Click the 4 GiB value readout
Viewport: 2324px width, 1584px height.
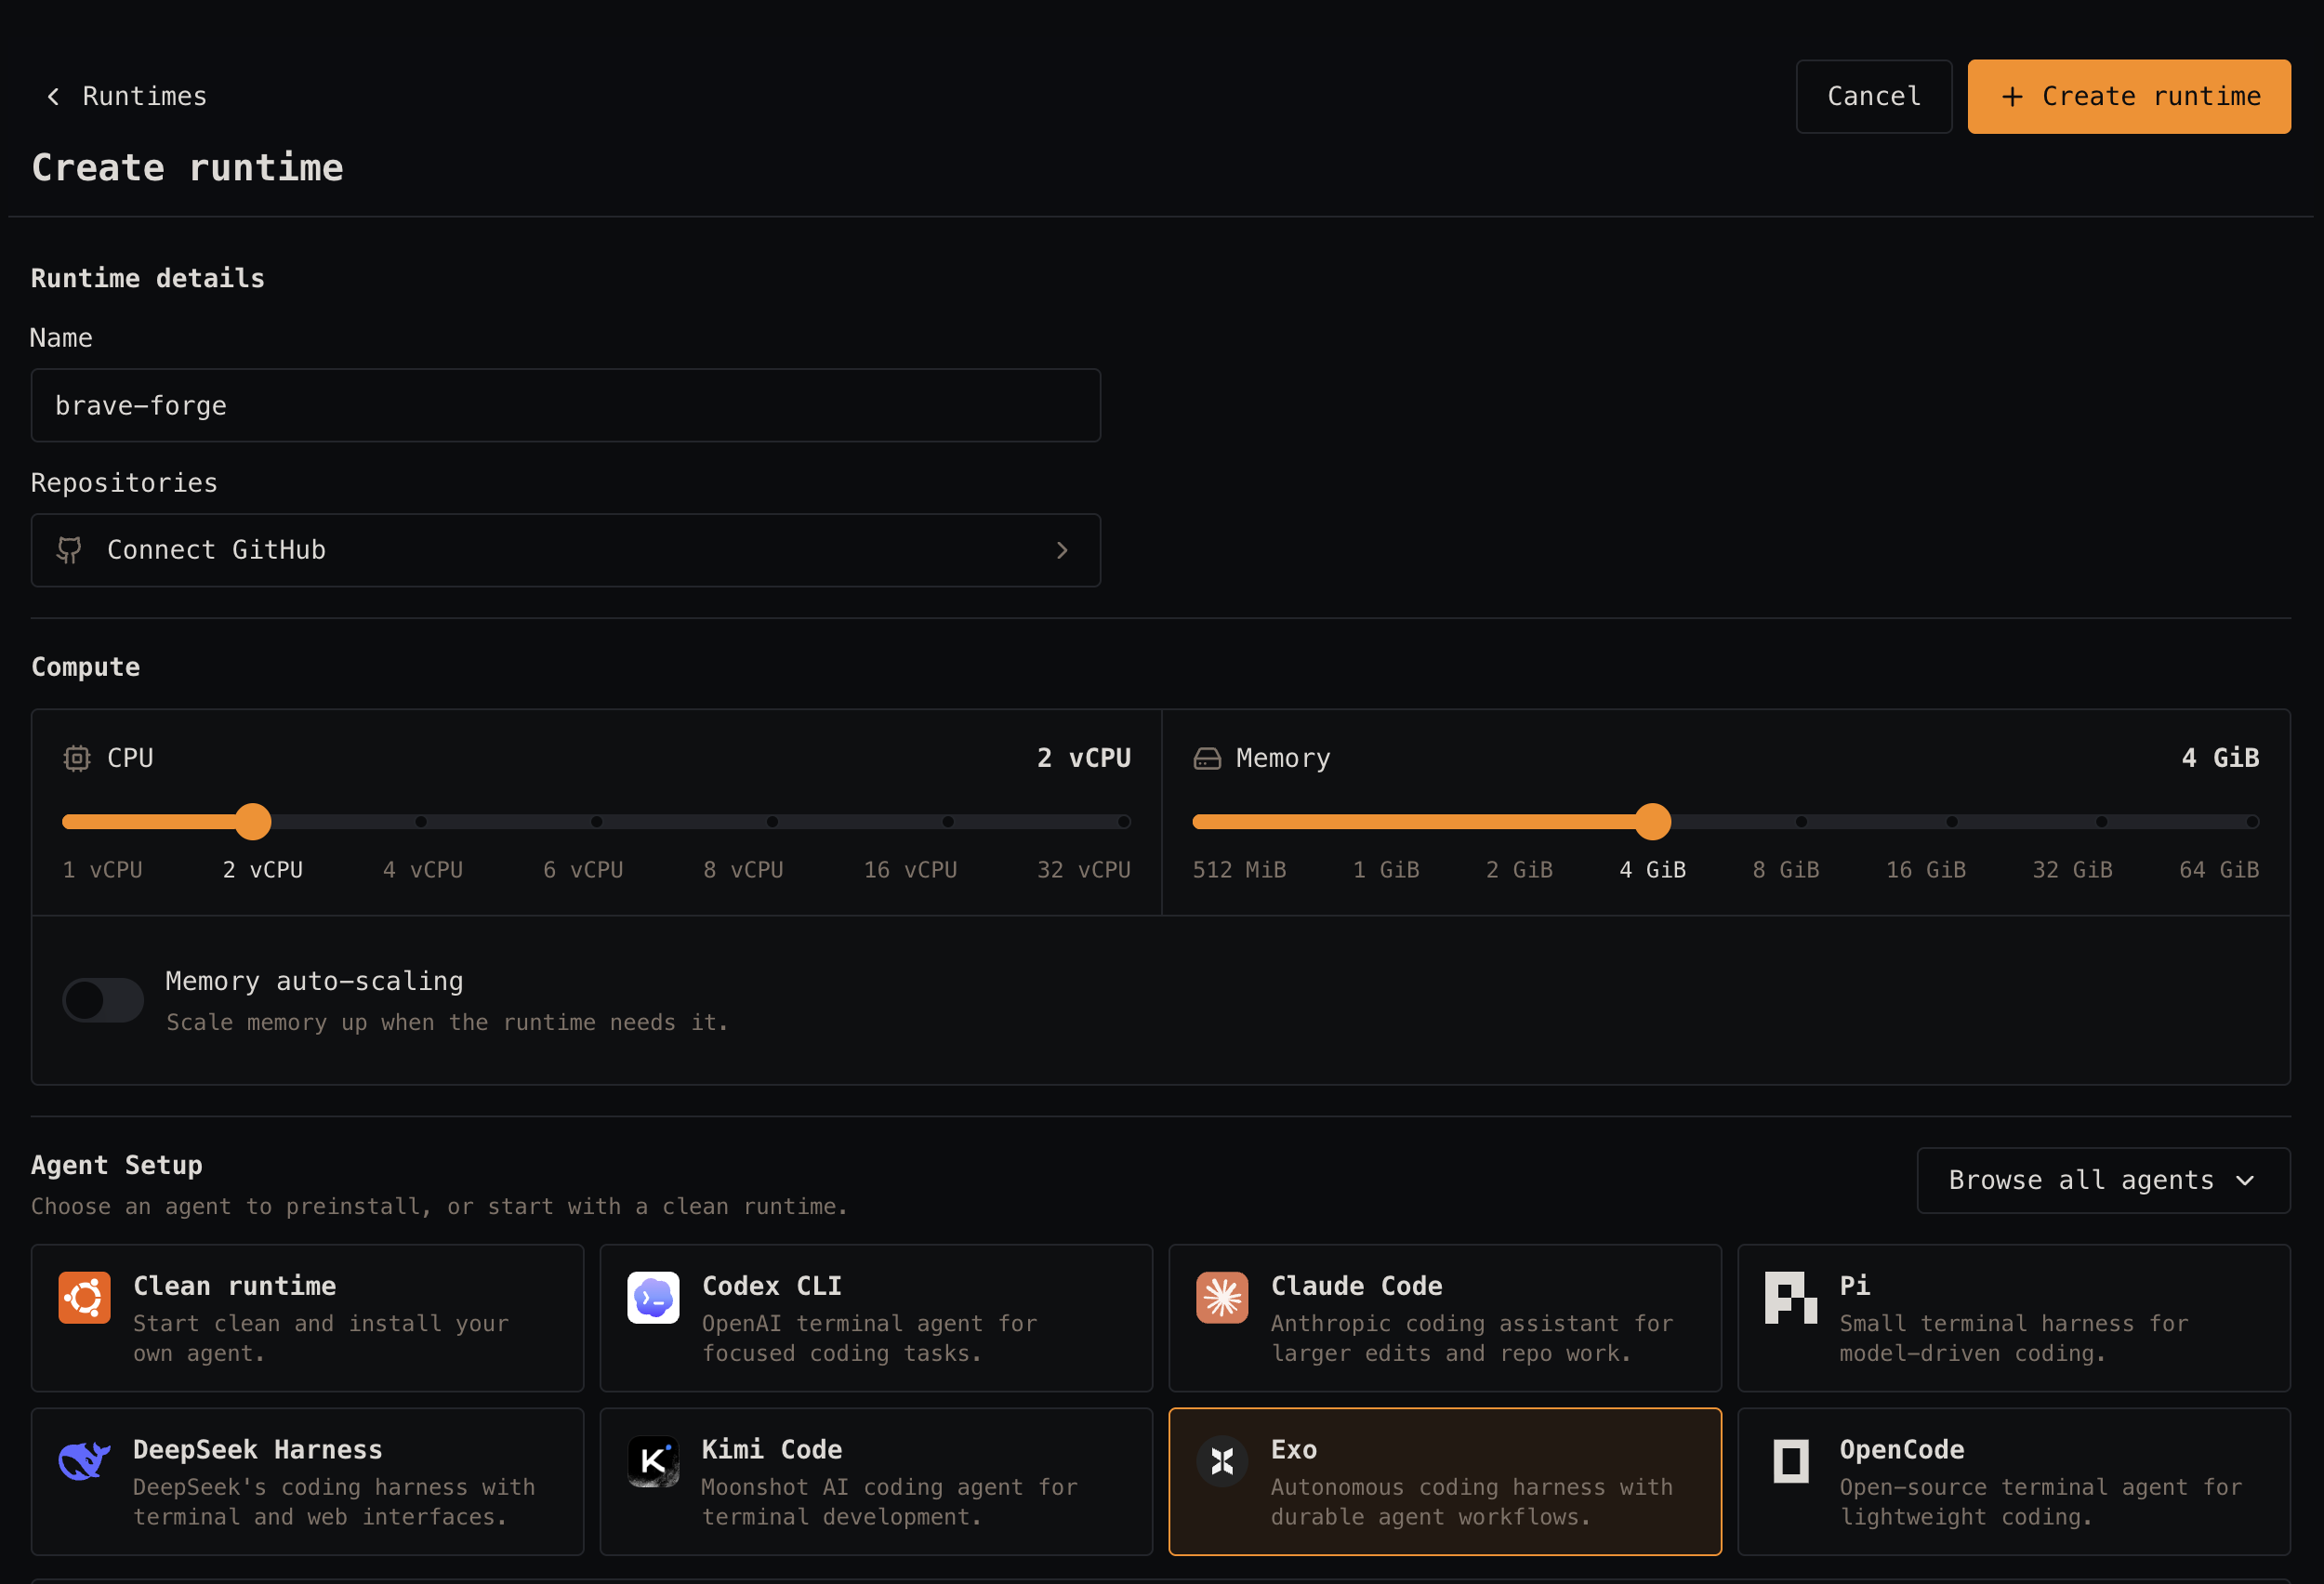coord(2220,757)
